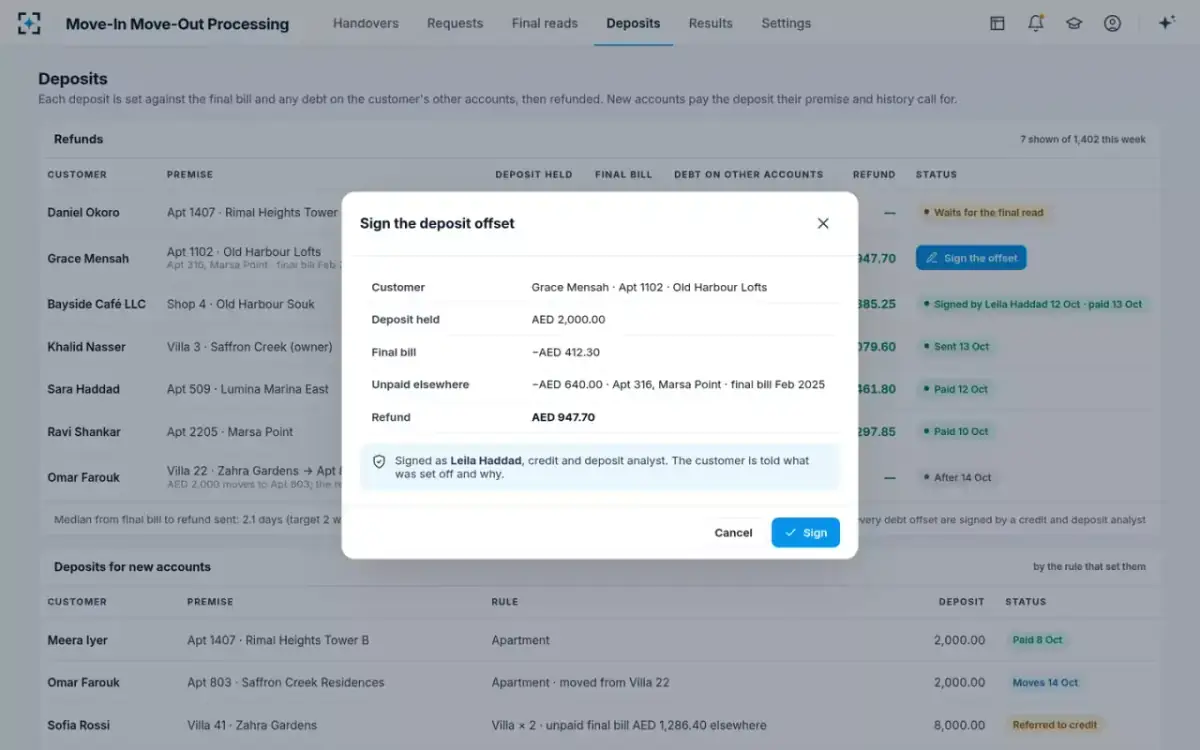This screenshot has height=750, width=1200.
Task: Close the Sign the deposit offset dialog
Action: coord(823,223)
